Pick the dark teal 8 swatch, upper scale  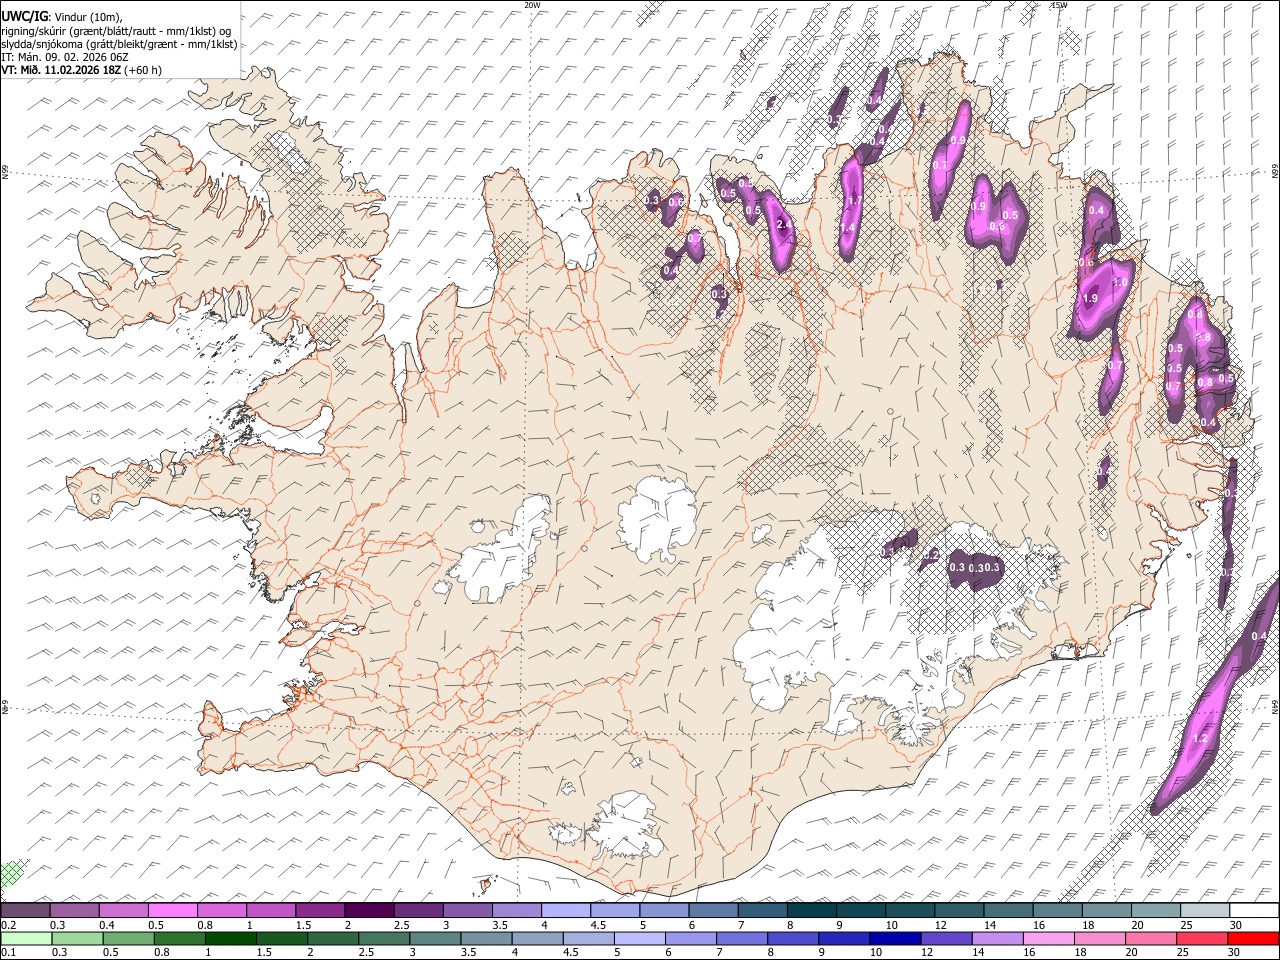[x=811, y=911]
